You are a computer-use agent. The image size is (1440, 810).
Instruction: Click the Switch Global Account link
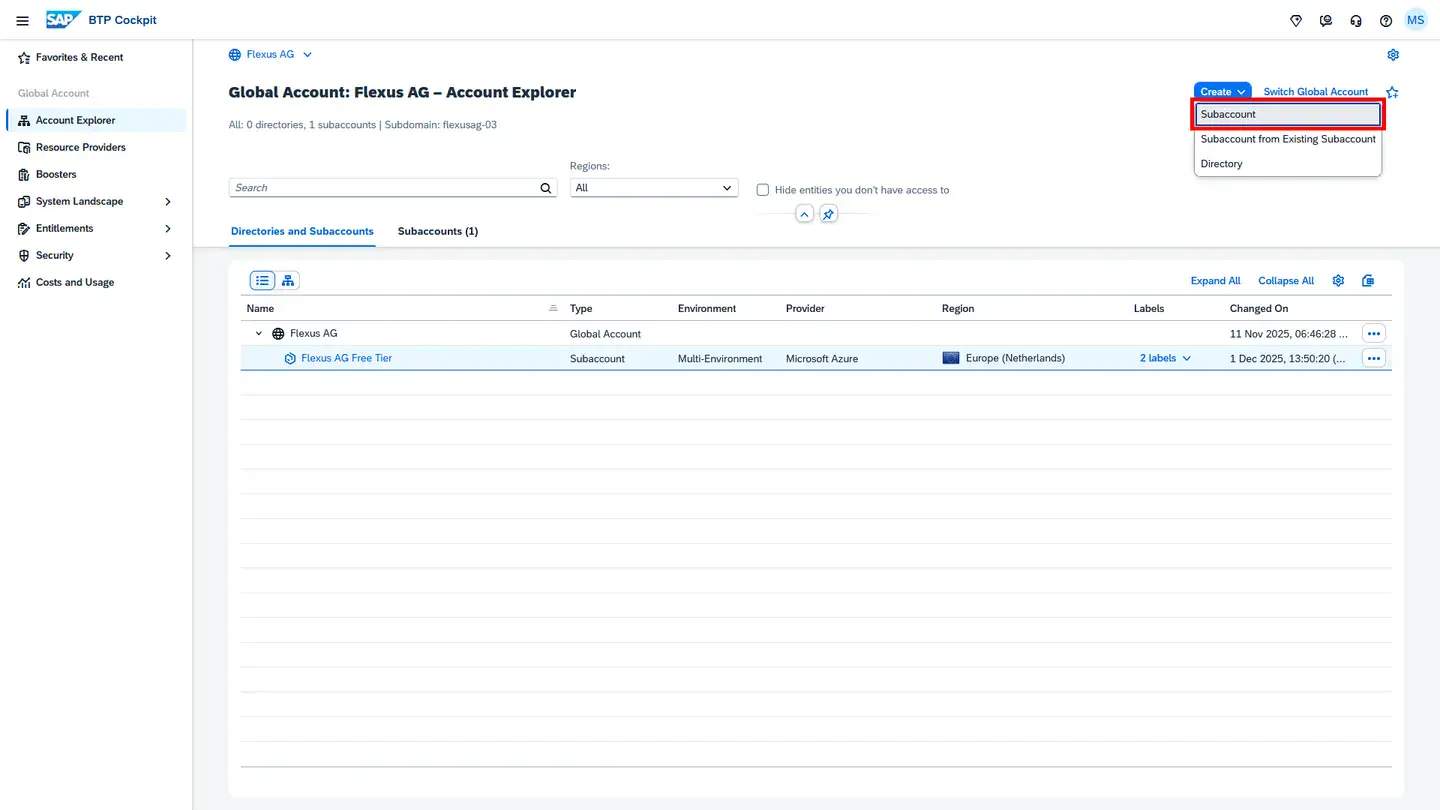[1315, 92]
